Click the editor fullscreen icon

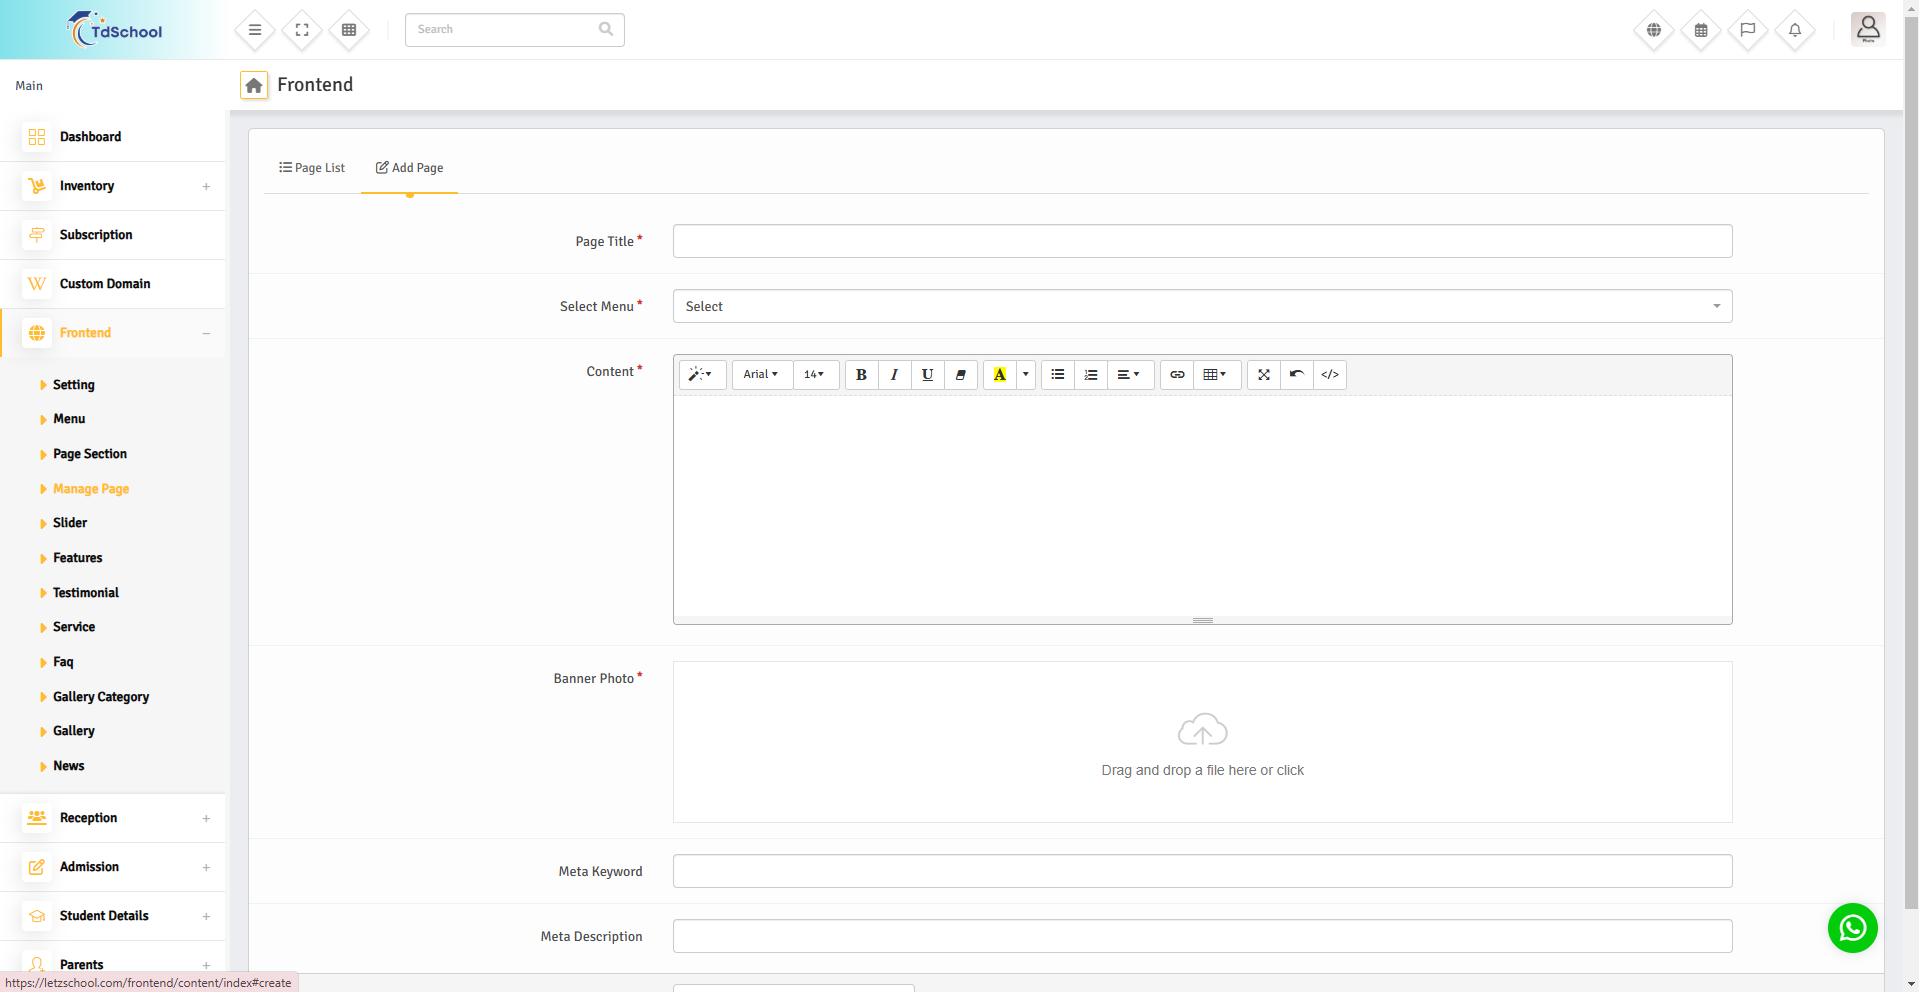click(x=1264, y=375)
